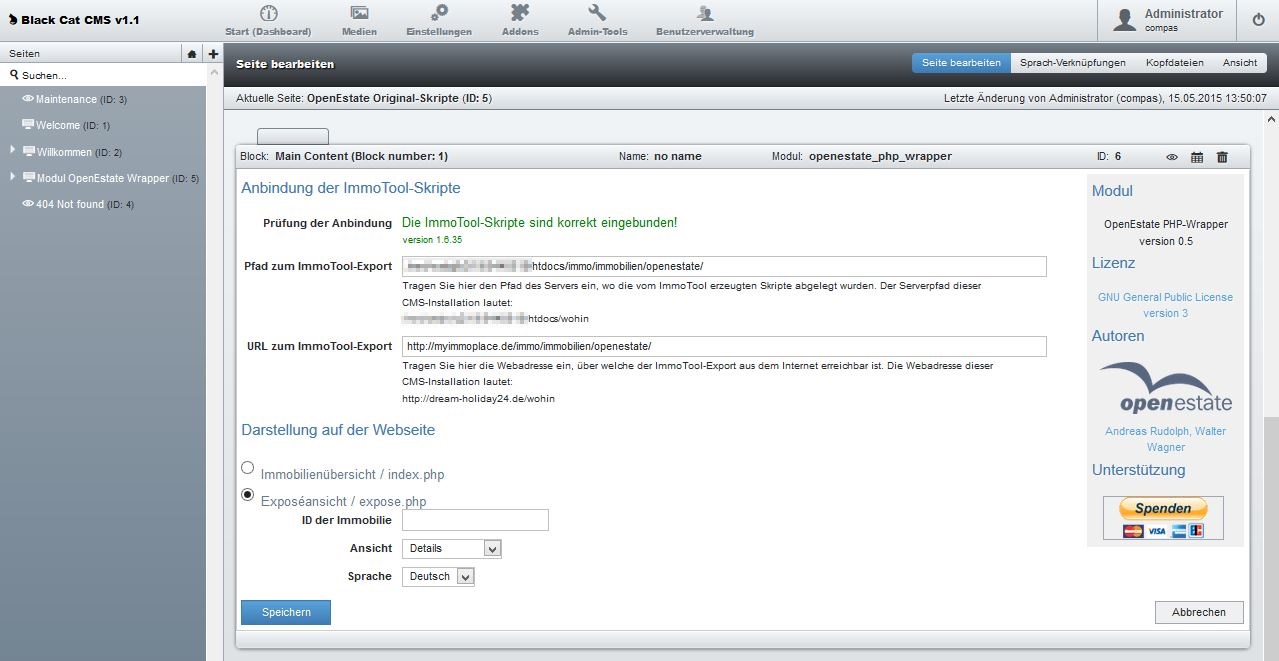
Task: Open Benutzerverwaltung user management
Action: coord(705,21)
